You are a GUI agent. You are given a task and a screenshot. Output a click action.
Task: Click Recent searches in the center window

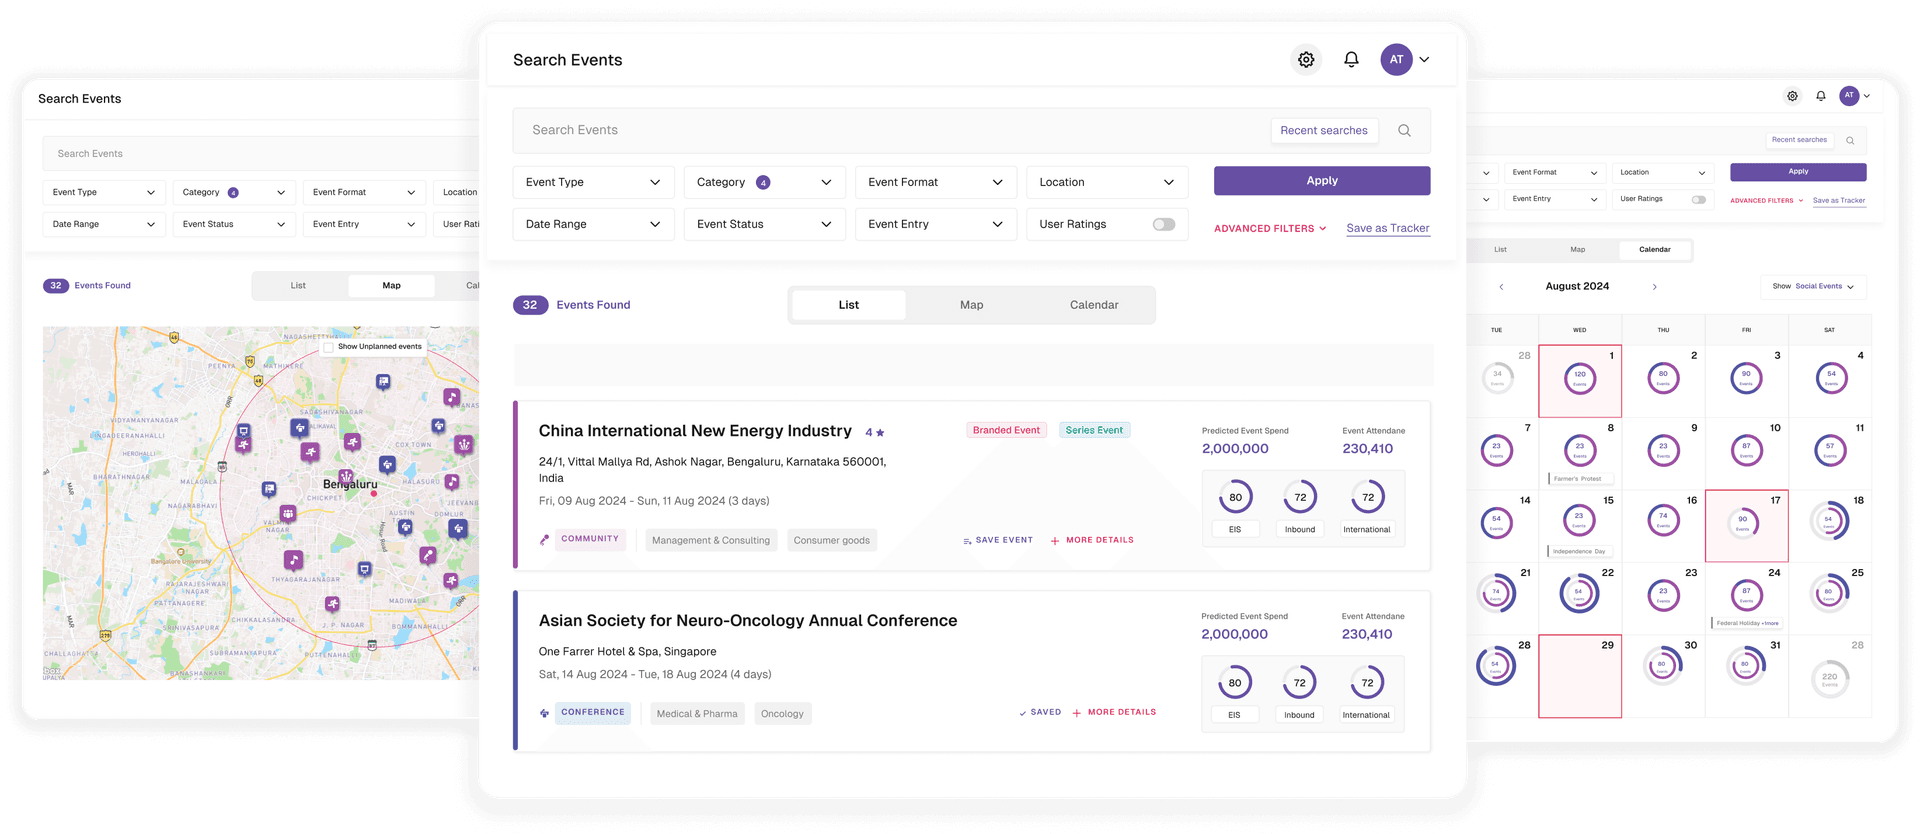(x=1324, y=131)
